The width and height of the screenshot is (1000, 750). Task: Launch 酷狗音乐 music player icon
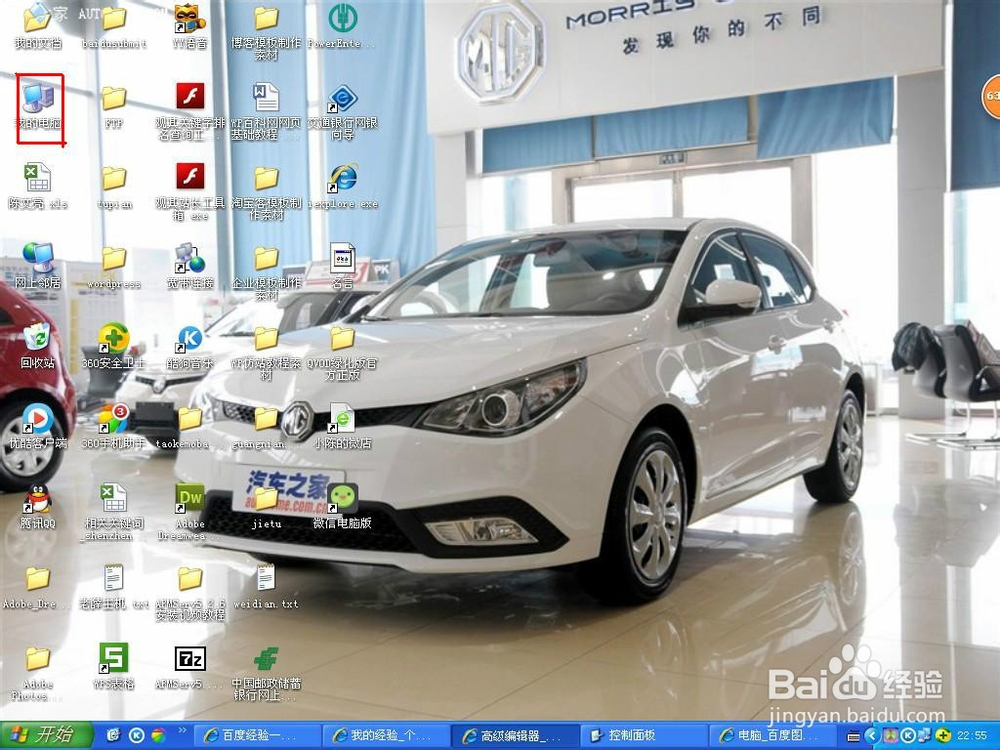[190, 339]
